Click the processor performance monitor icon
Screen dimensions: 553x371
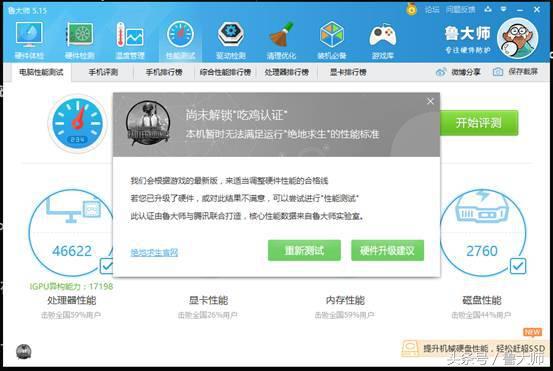point(73,210)
